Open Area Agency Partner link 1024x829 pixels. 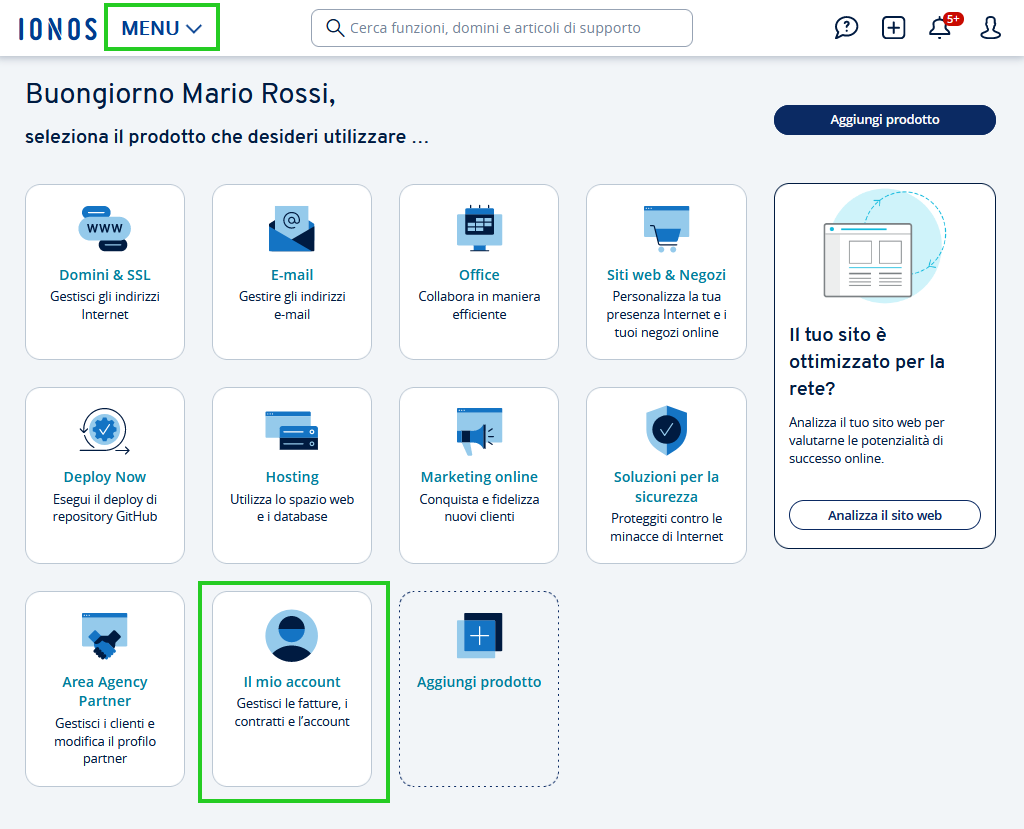[x=104, y=691]
